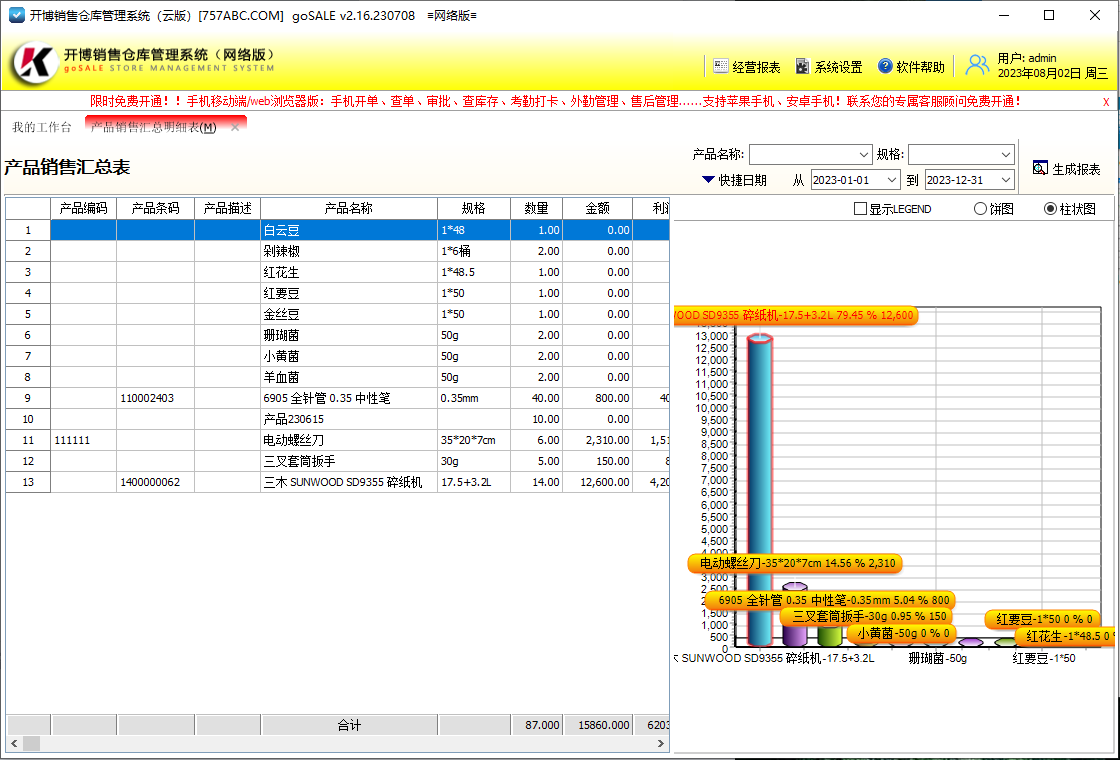The image size is (1120, 760).
Task: Click the app icon in title bar
Action: click(x=16, y=15)
